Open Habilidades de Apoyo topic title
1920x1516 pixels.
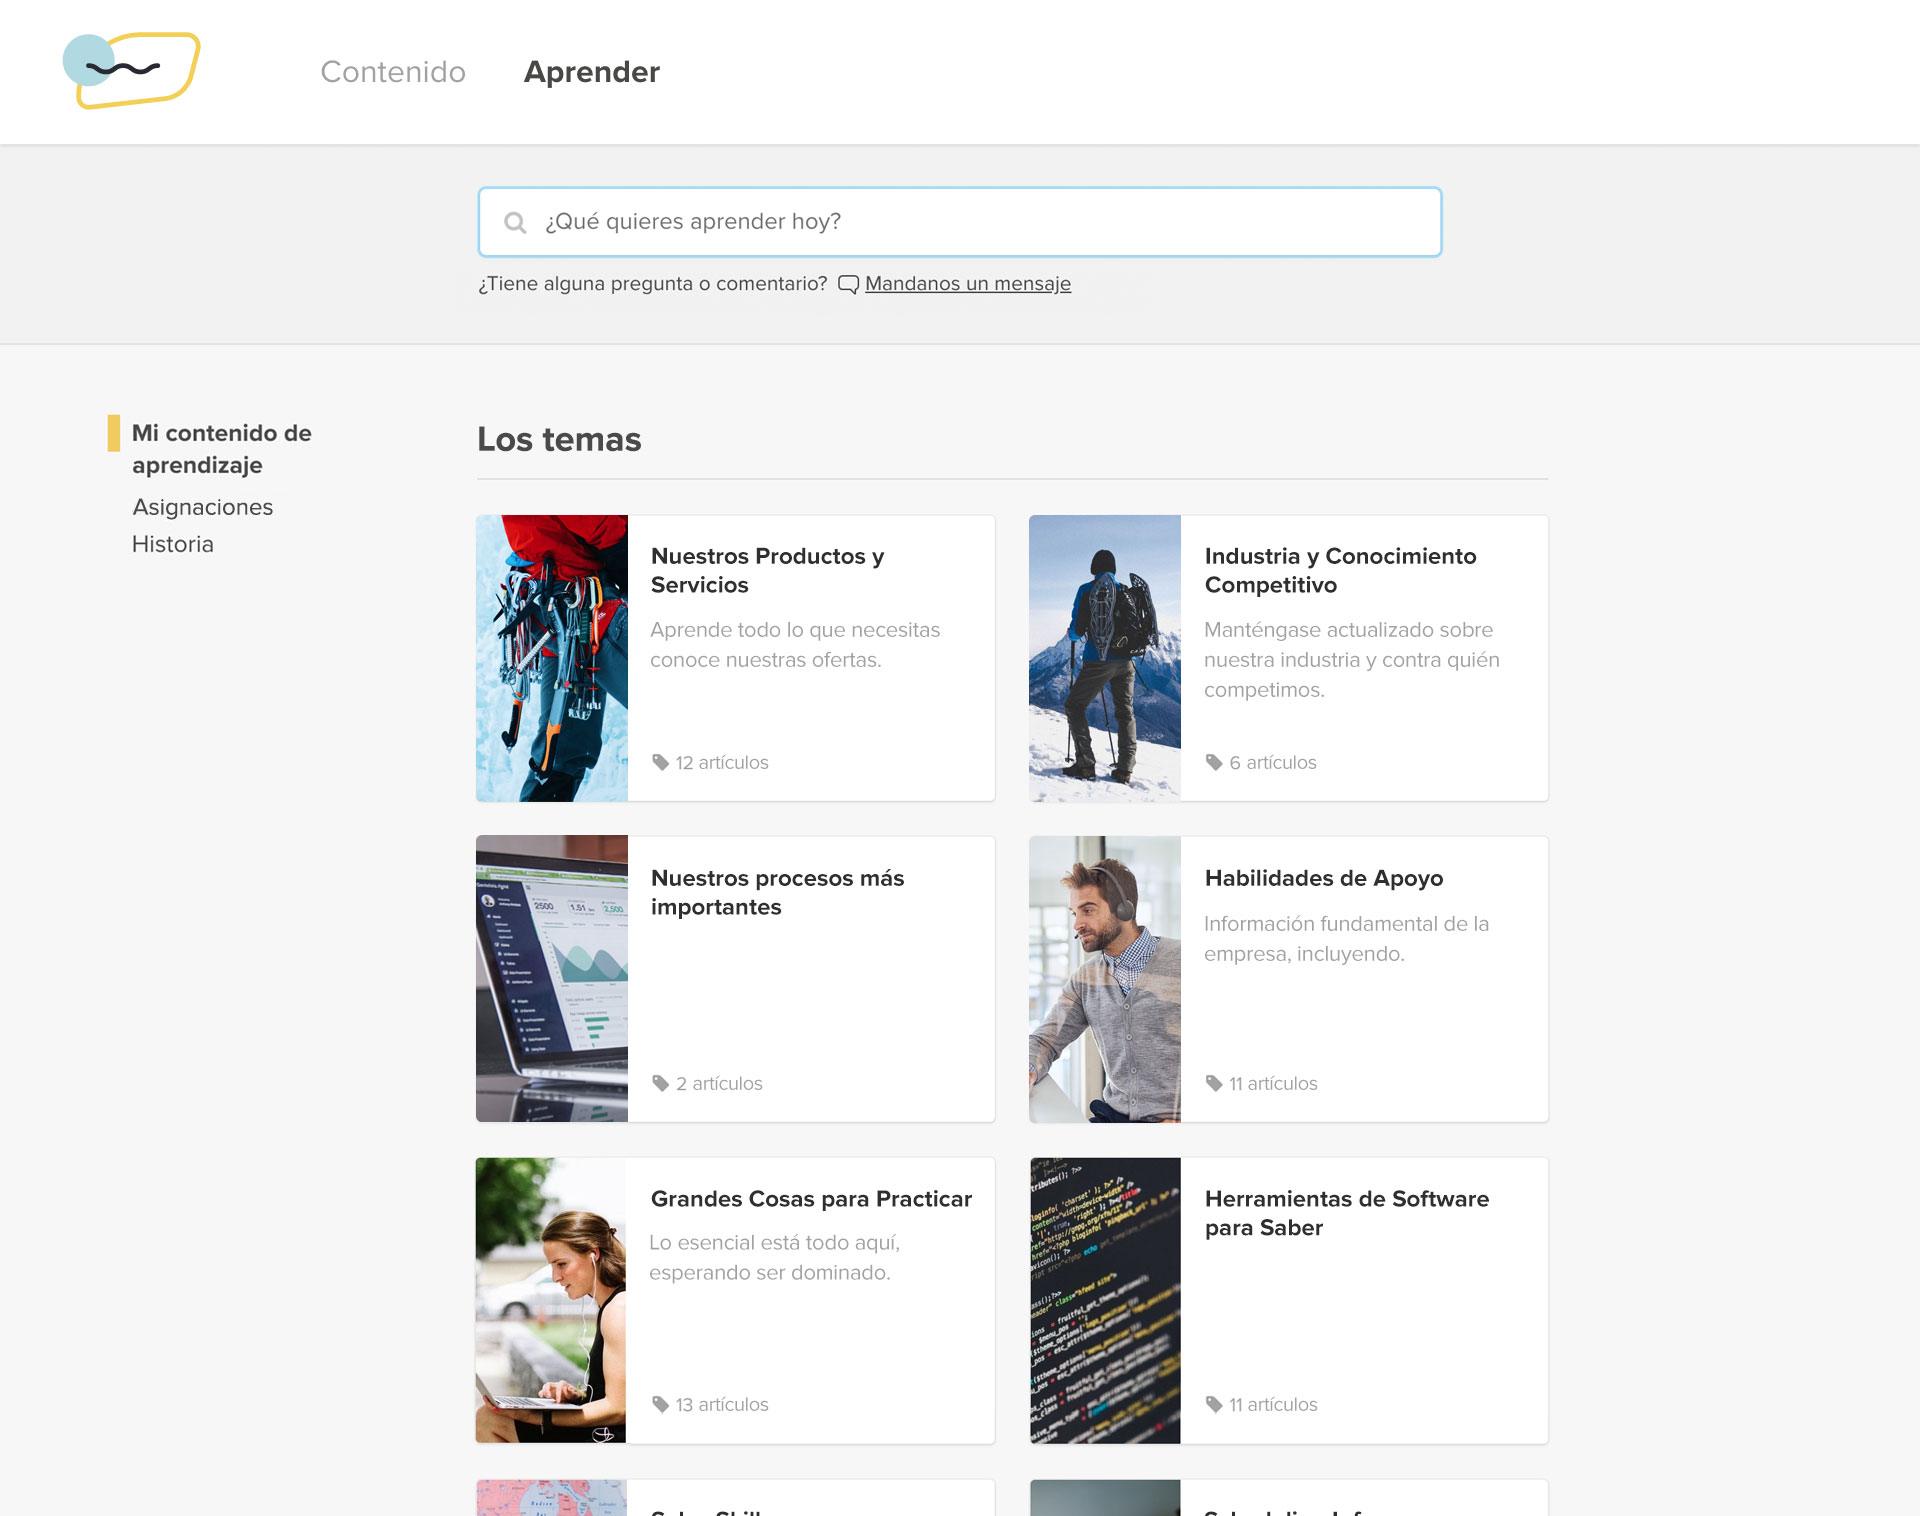click(1324, 878)
